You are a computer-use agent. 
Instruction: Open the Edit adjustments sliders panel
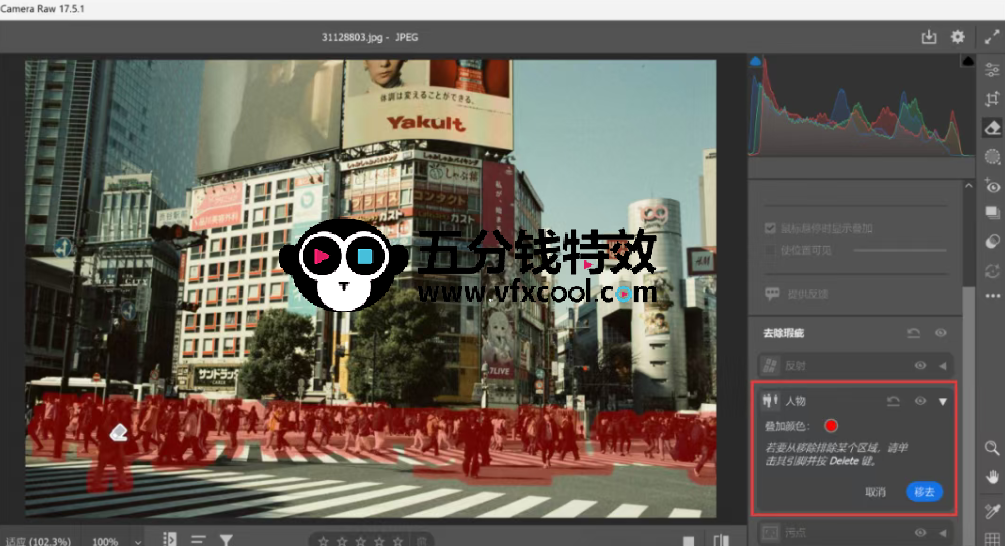992,70
